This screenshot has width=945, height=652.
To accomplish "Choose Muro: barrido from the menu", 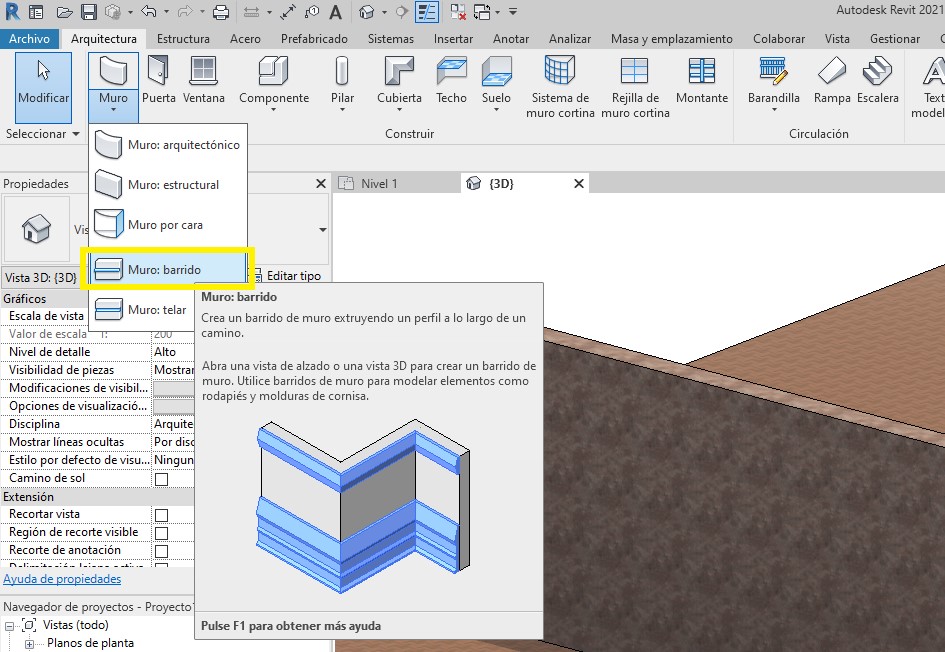I will point(166,270).
